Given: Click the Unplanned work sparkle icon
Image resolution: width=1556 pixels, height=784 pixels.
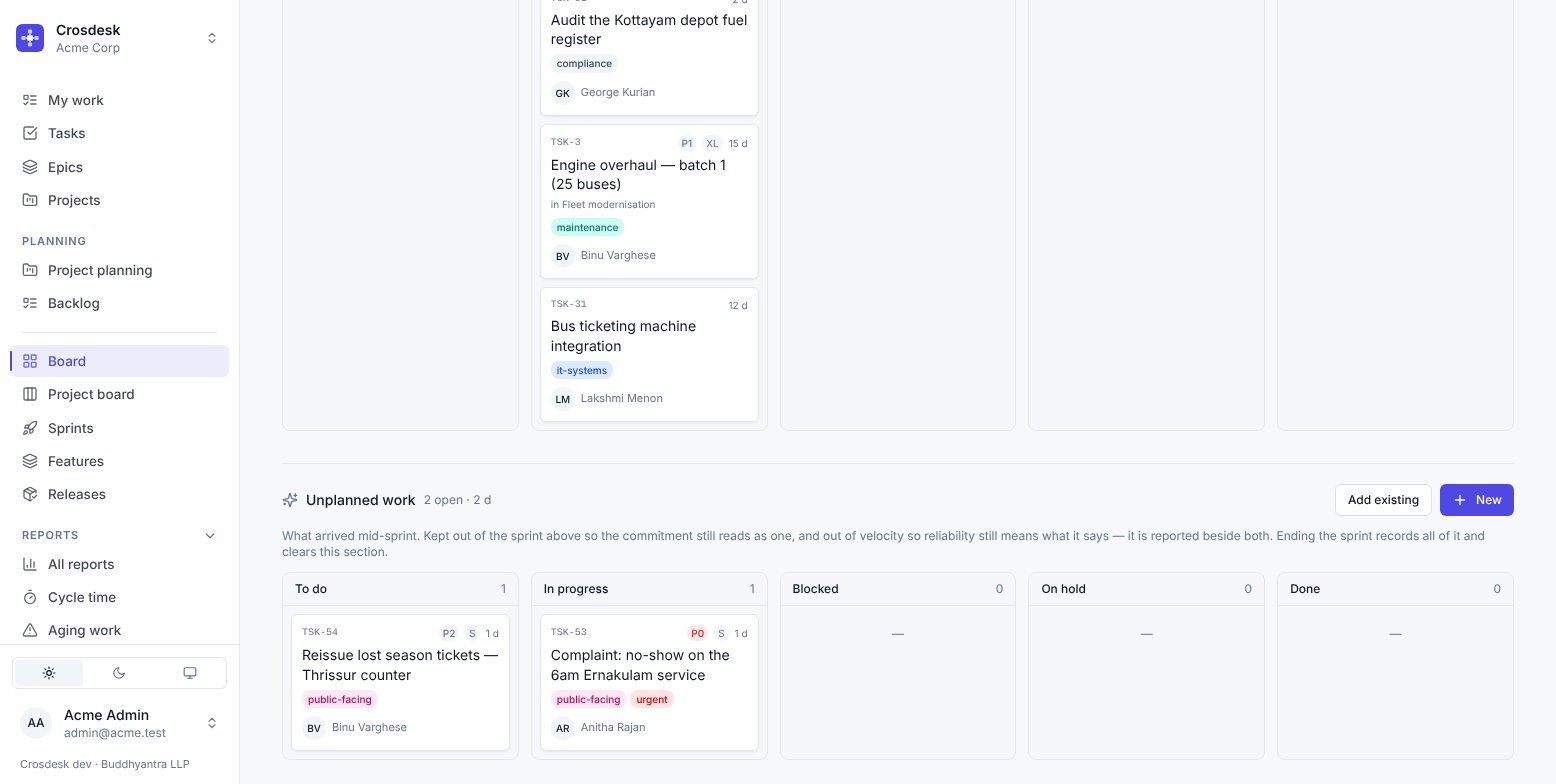Looking at the screenshot, I should pos(290,500).
